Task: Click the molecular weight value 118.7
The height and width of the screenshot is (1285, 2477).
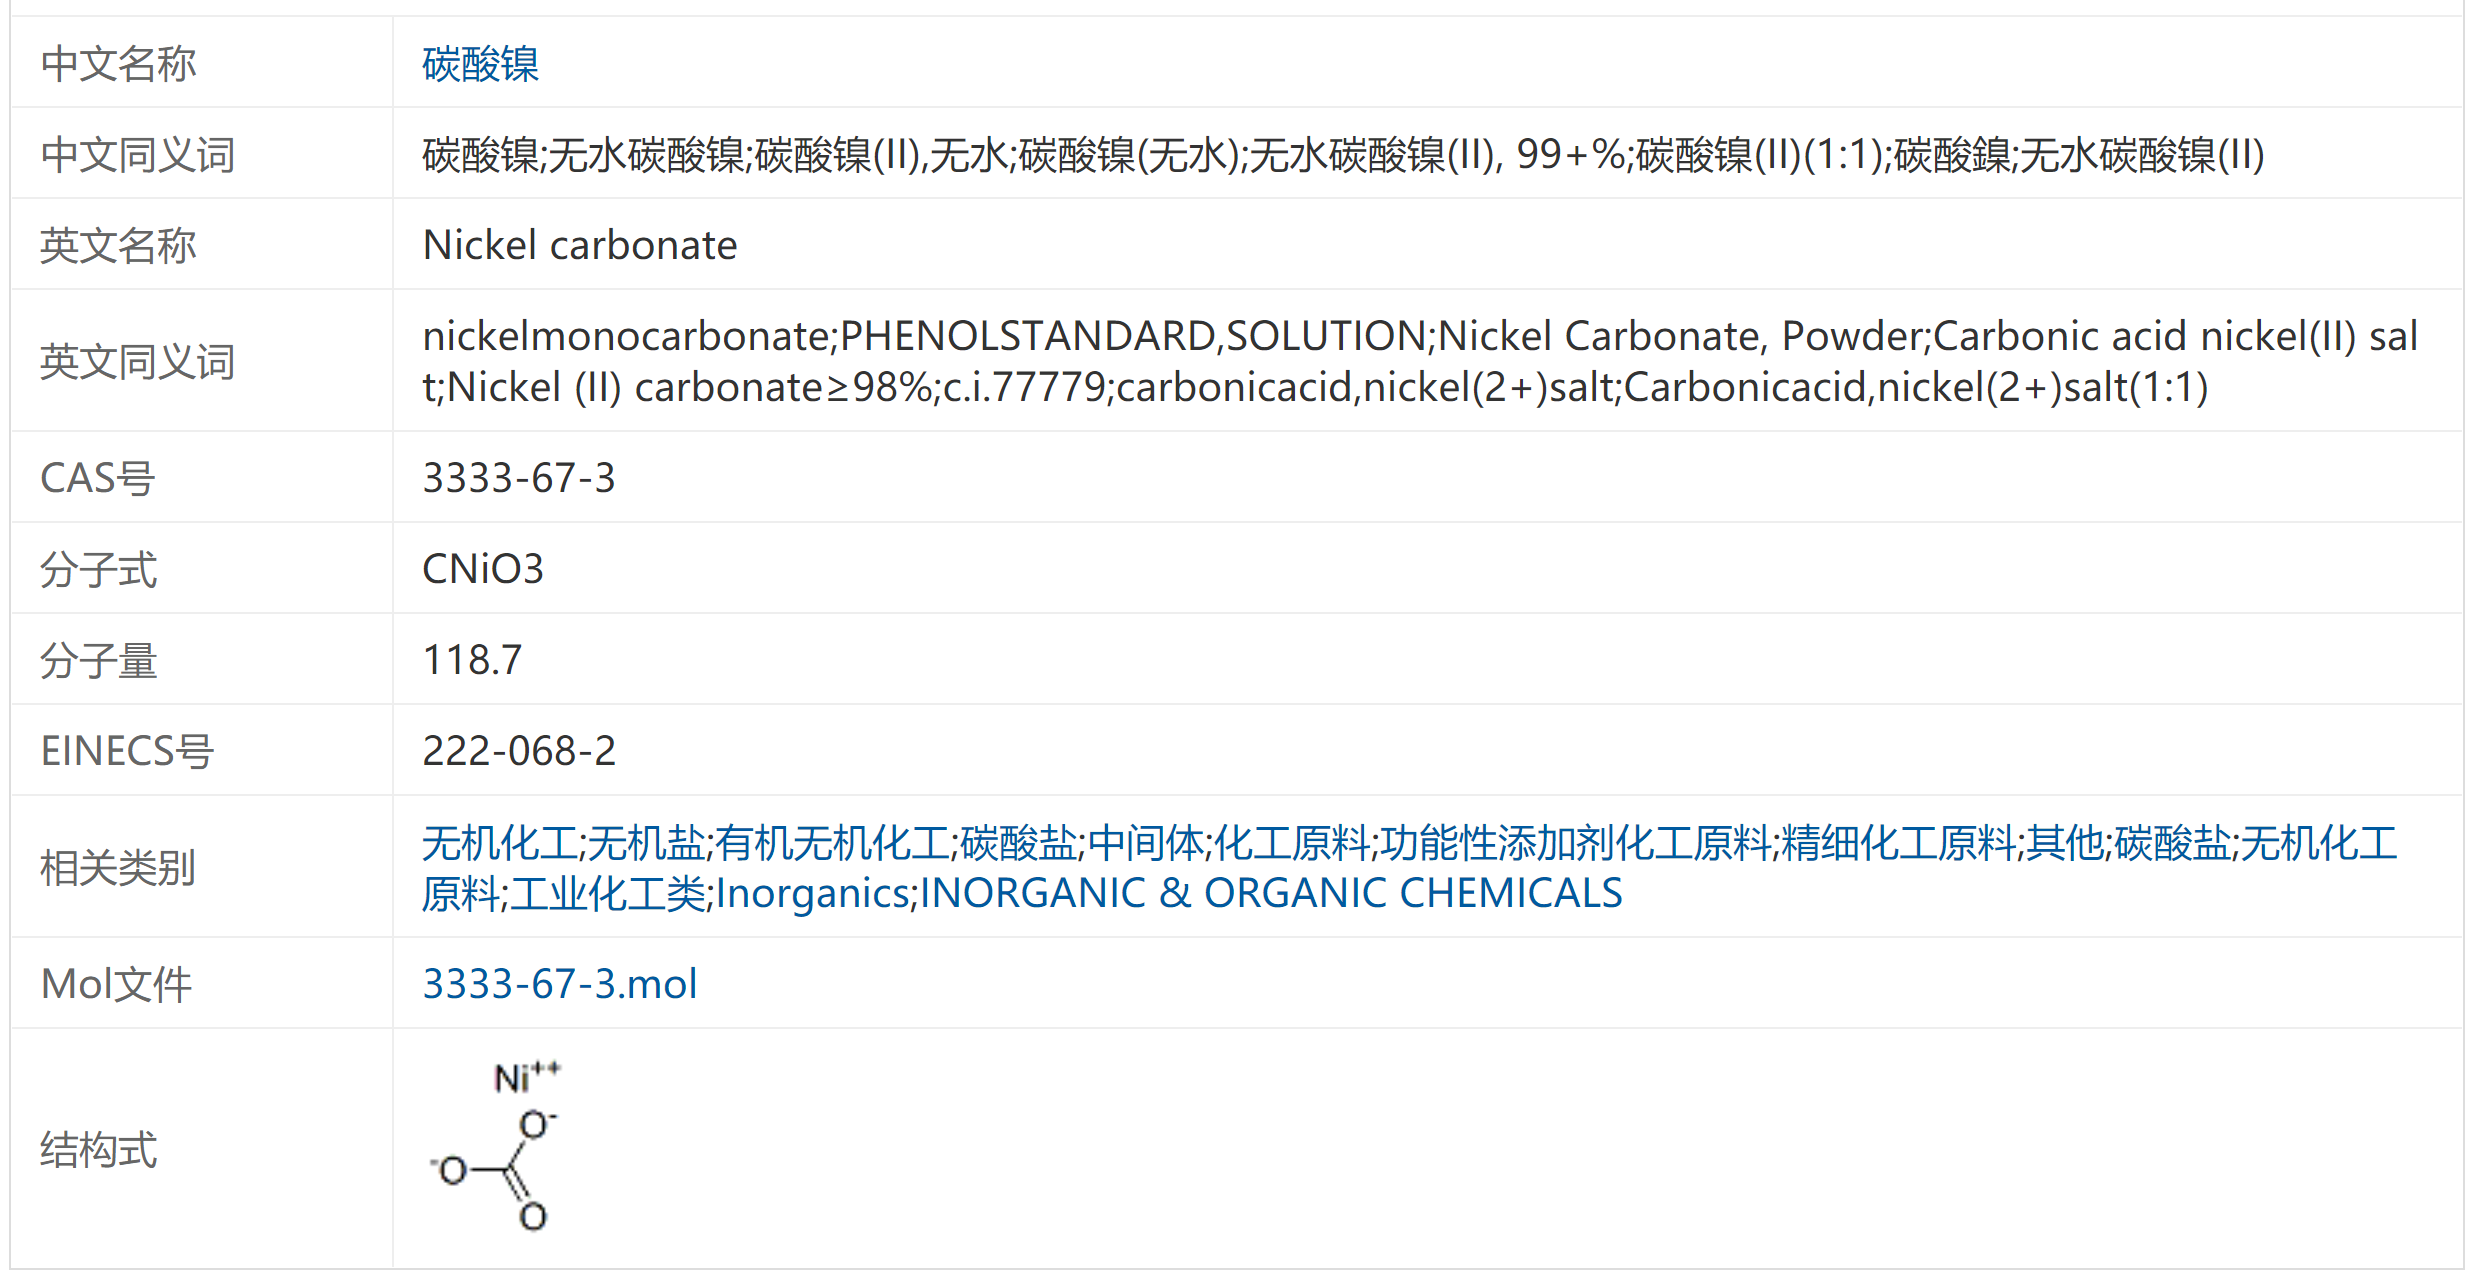Action: click(472, 660)
